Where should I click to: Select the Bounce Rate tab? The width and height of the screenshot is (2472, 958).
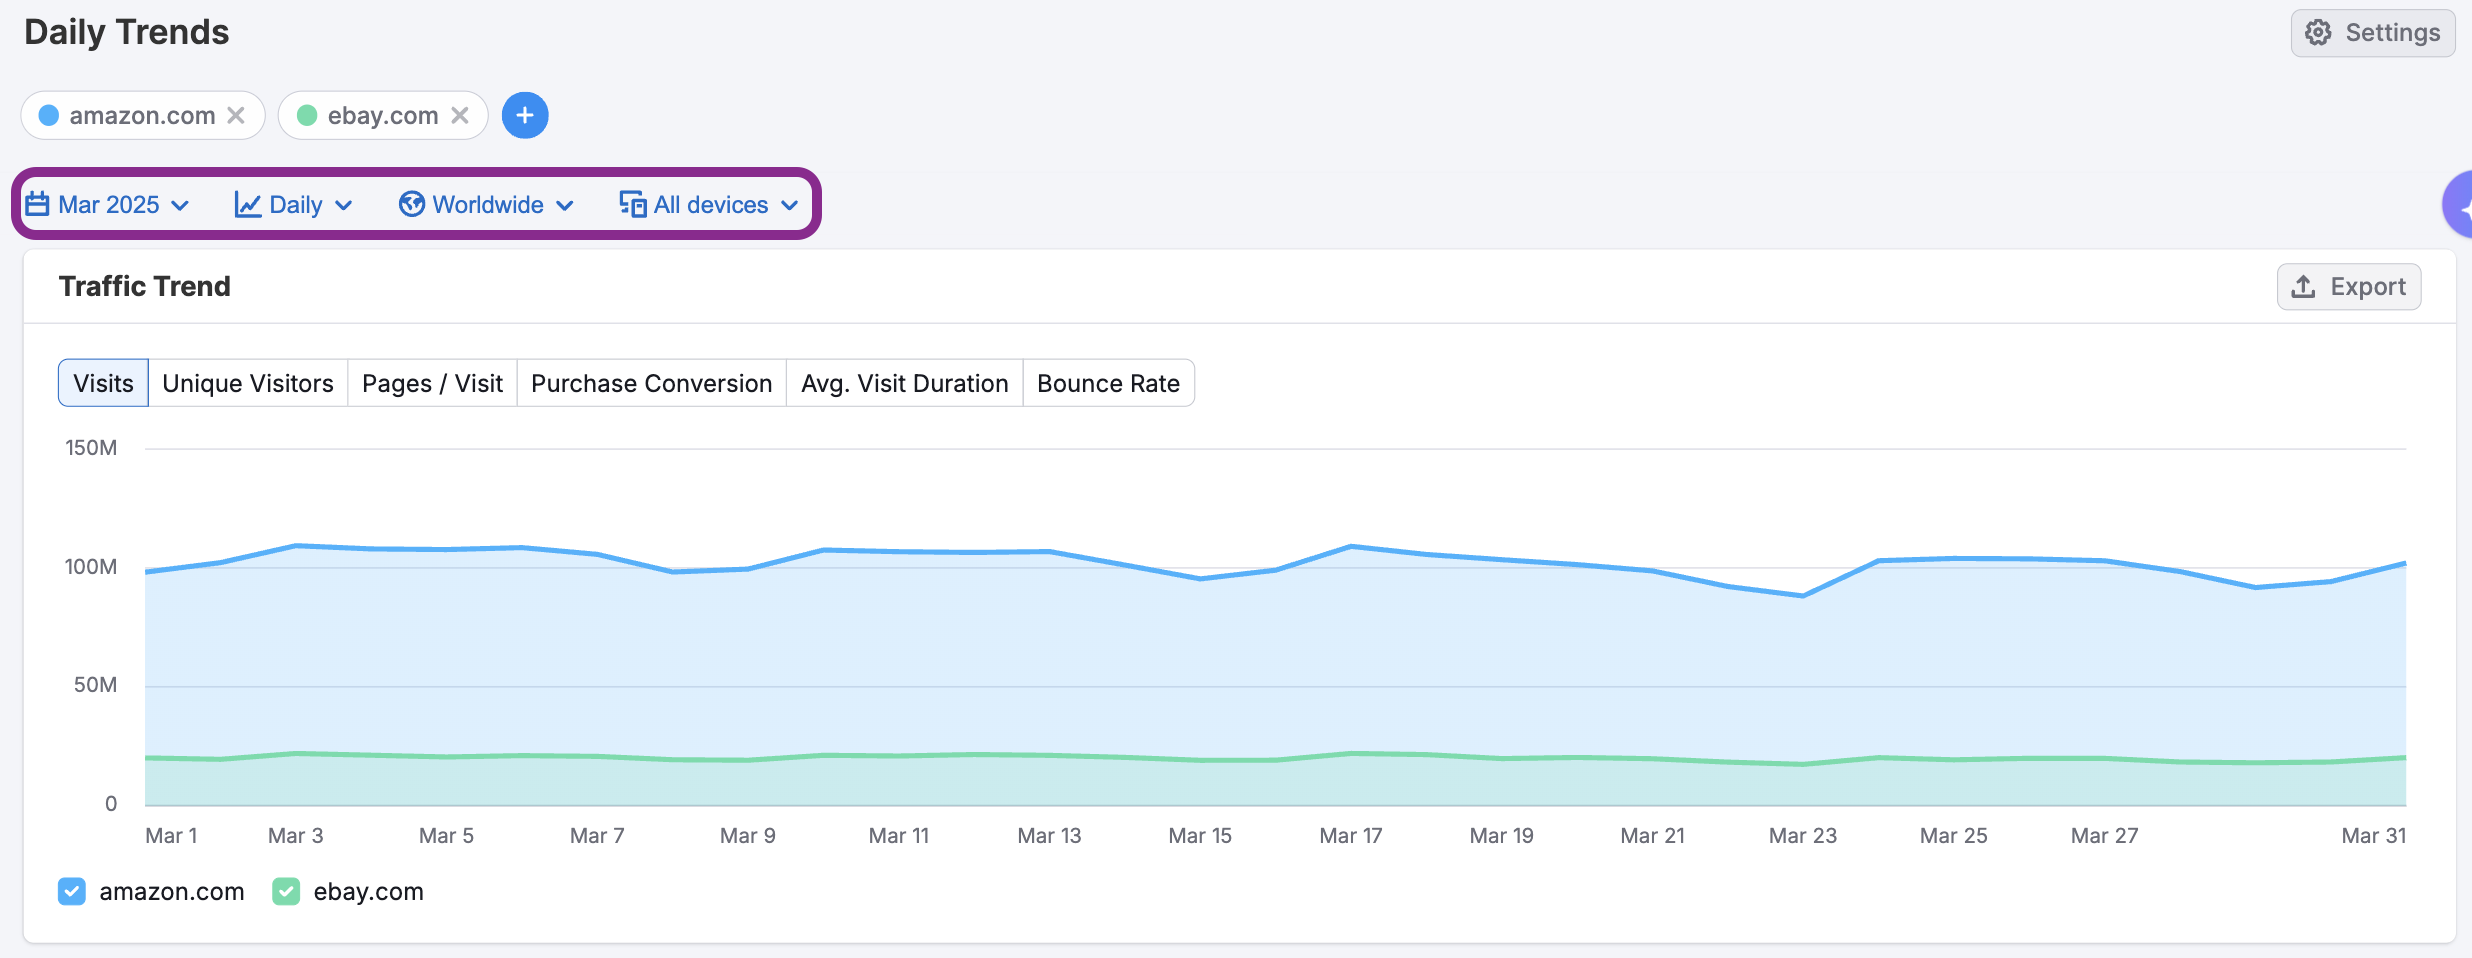click(1108, 383)
